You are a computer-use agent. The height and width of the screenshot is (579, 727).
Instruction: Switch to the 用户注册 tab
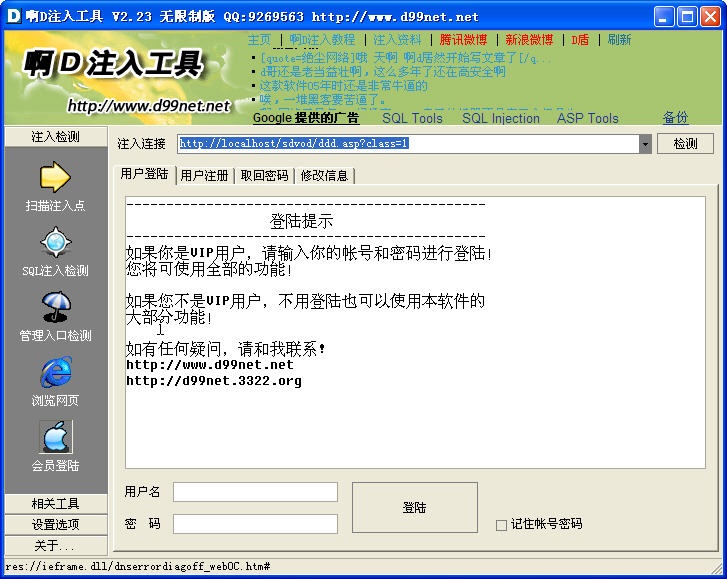click(204, 176)
